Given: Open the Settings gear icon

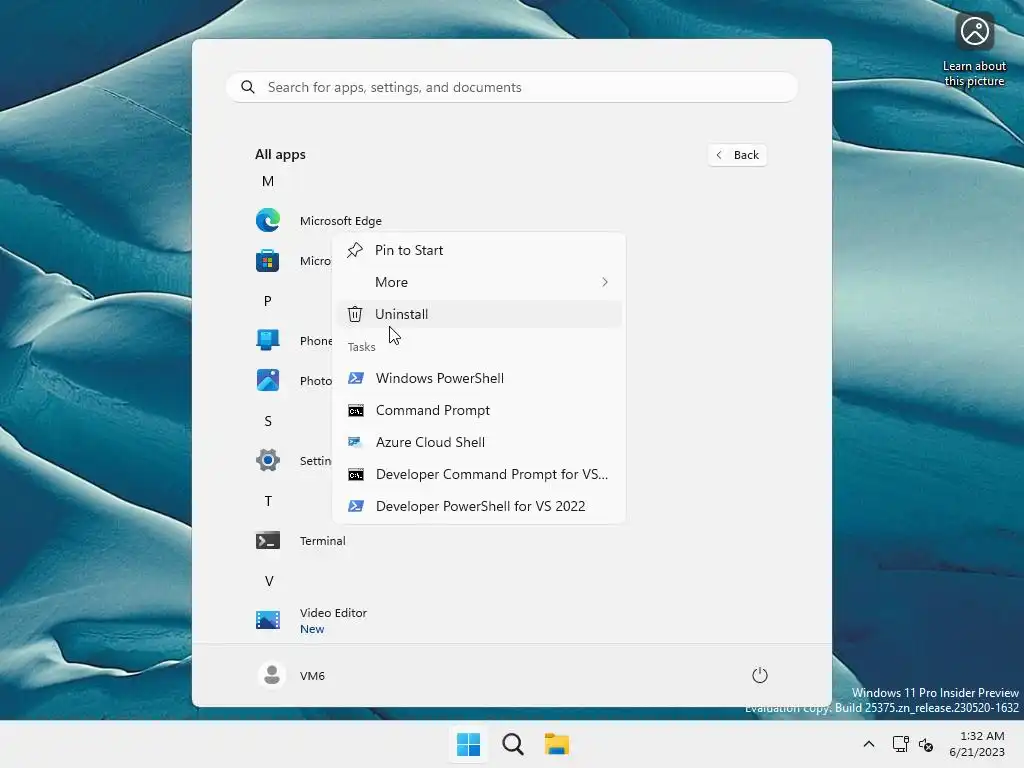Looking at the screenshot, I should pyautogui.click(x=268, y=460).
